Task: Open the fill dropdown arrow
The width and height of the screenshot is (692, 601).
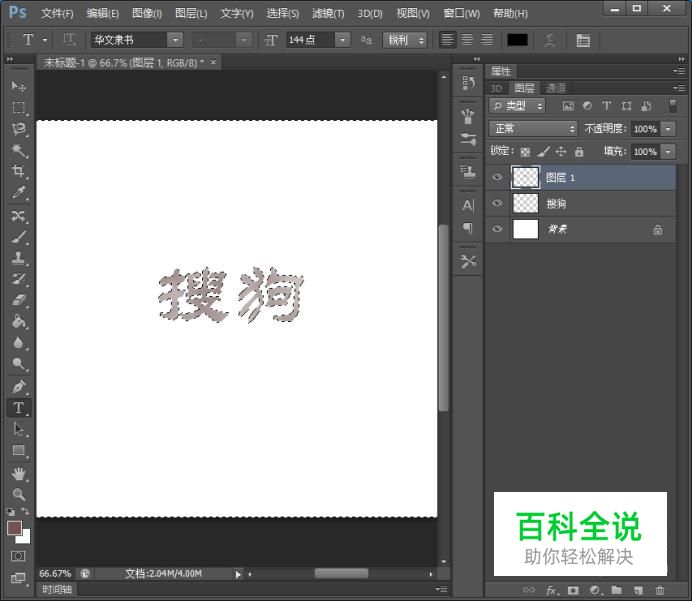Action: pyautogui.click(x=668, y=152)
